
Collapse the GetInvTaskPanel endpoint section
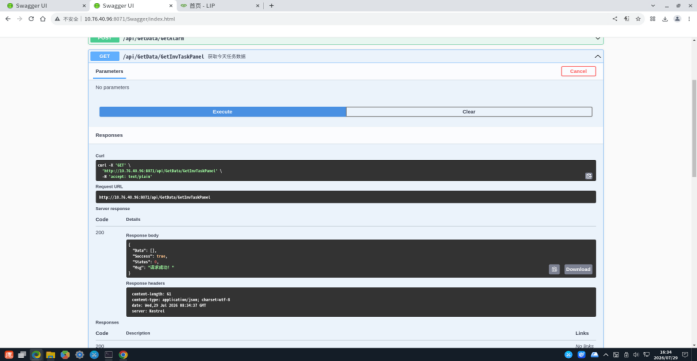tap(597, 56)
